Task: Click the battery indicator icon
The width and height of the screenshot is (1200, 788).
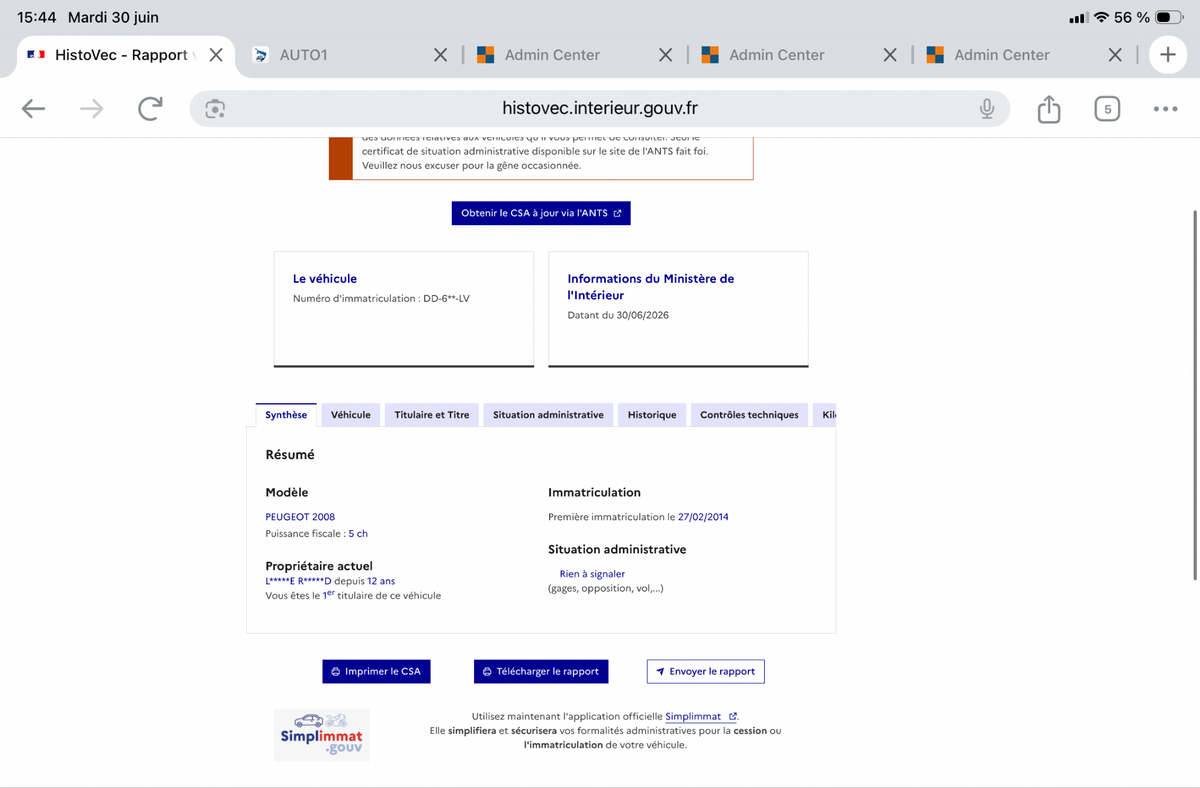Action: pos(1169,18)
